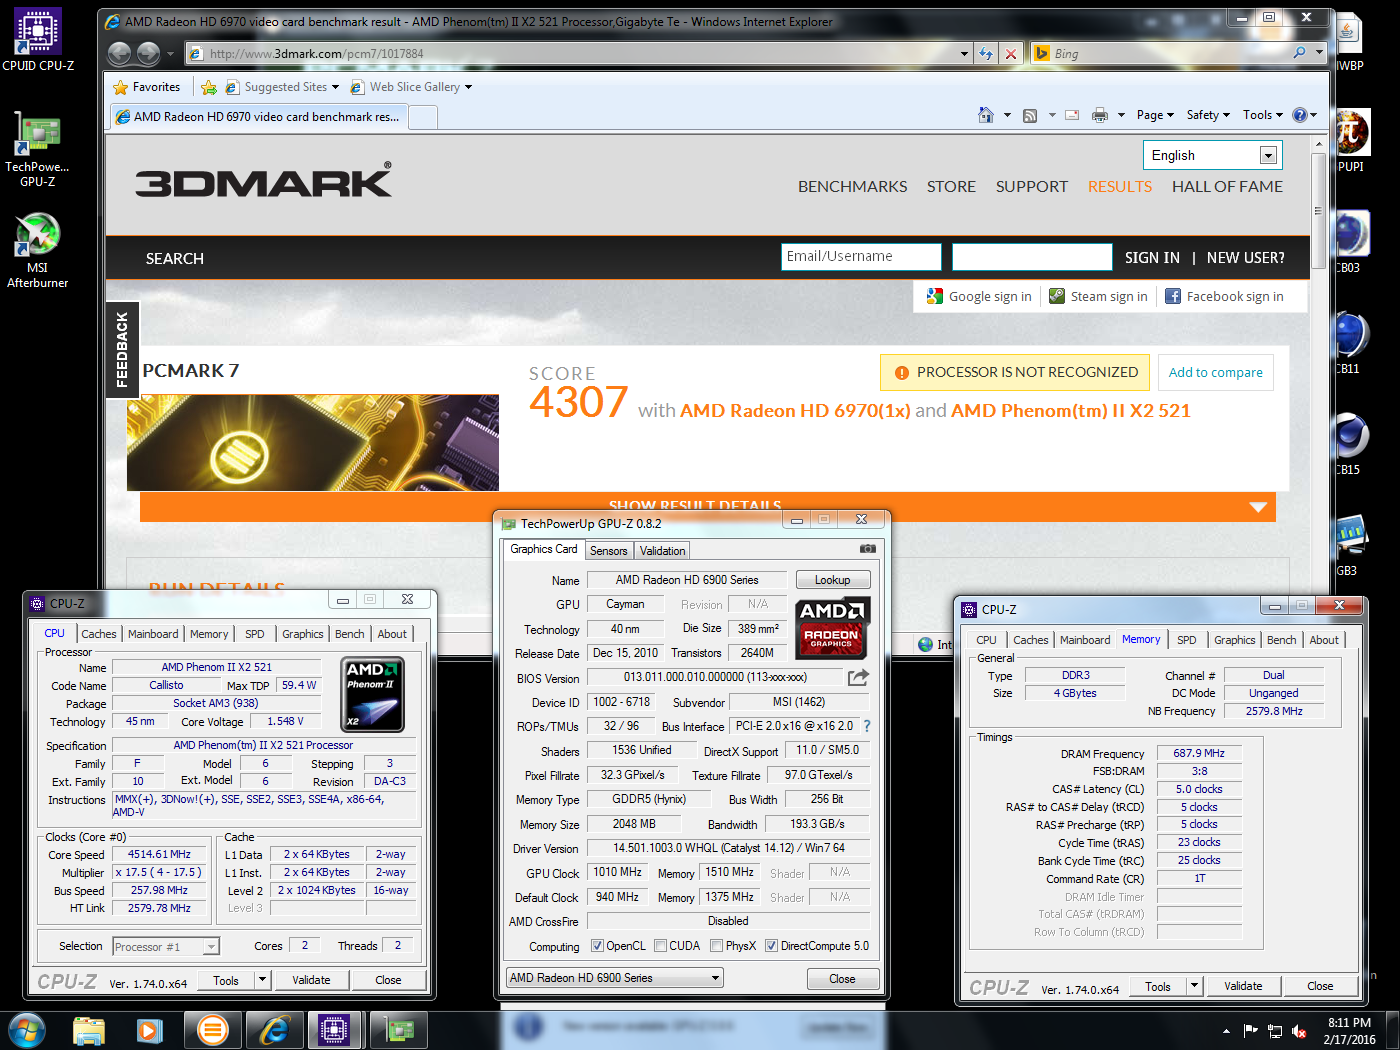Open MSI Afterburner desktop shortcut
Image resolution: width=1400 pixels, height=1050 pixels.
click(37, 250)
